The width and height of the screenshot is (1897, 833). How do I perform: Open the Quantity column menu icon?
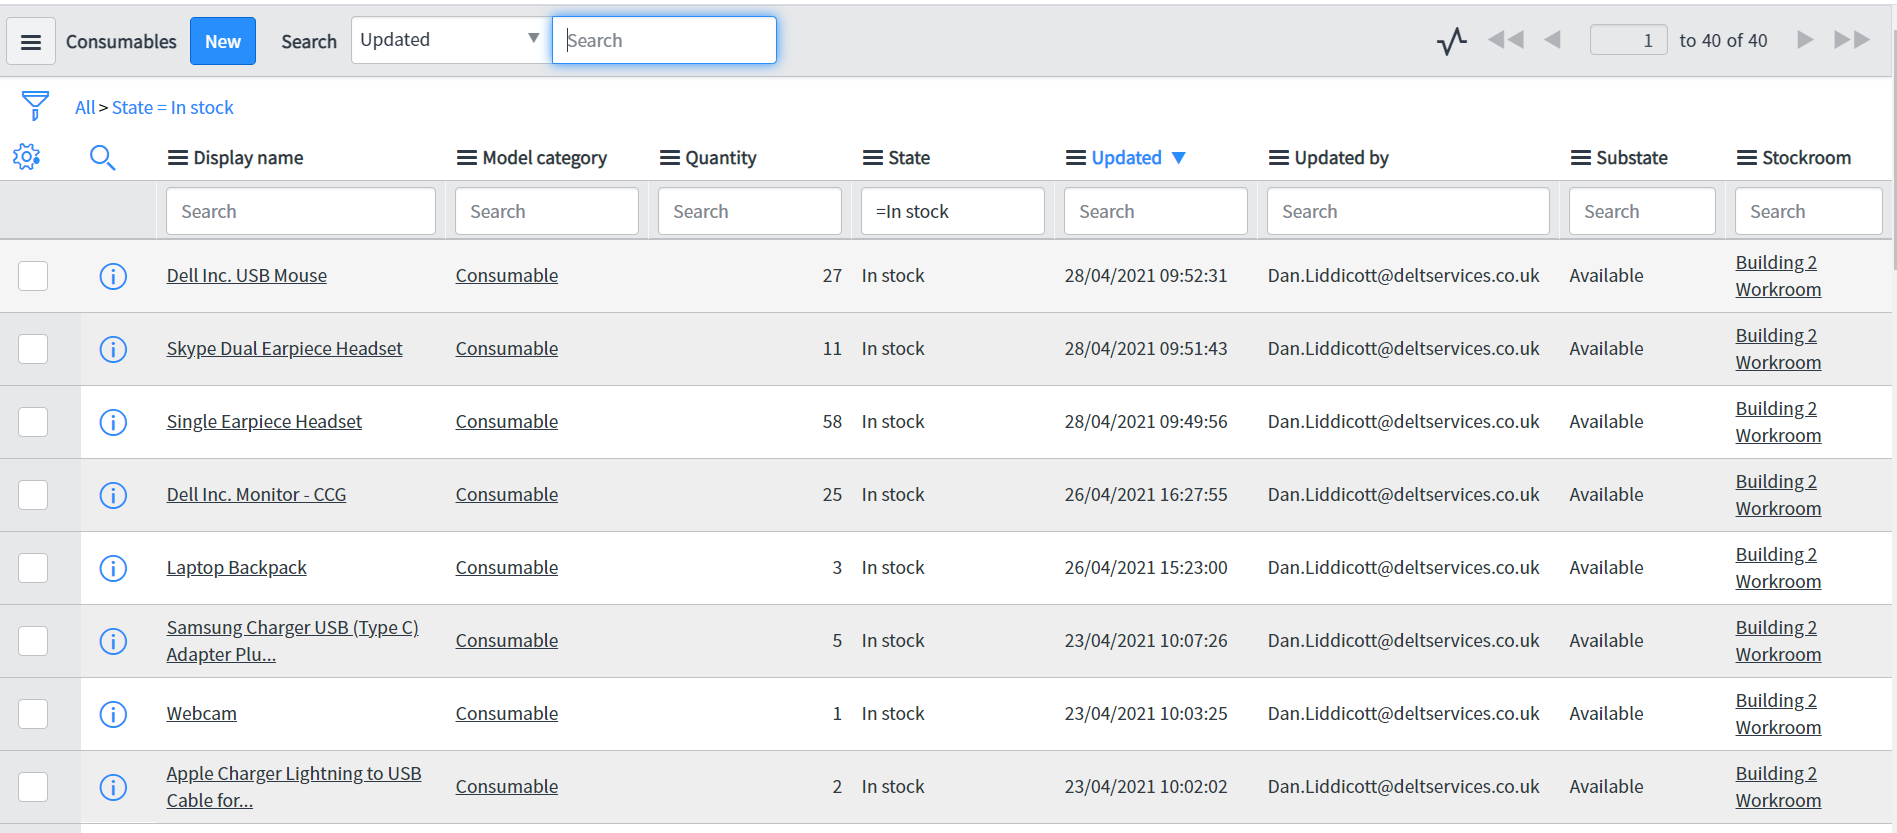[x=670, y=158]
